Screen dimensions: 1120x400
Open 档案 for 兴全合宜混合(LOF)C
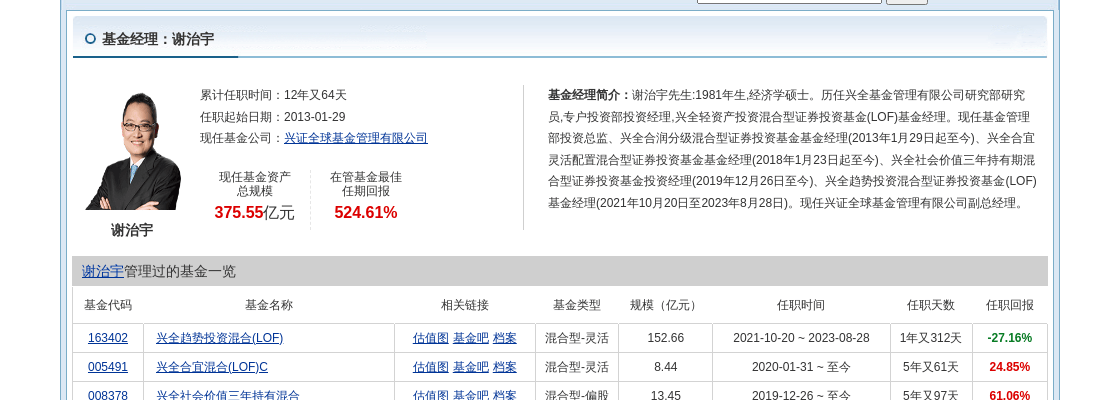point(504,367)
